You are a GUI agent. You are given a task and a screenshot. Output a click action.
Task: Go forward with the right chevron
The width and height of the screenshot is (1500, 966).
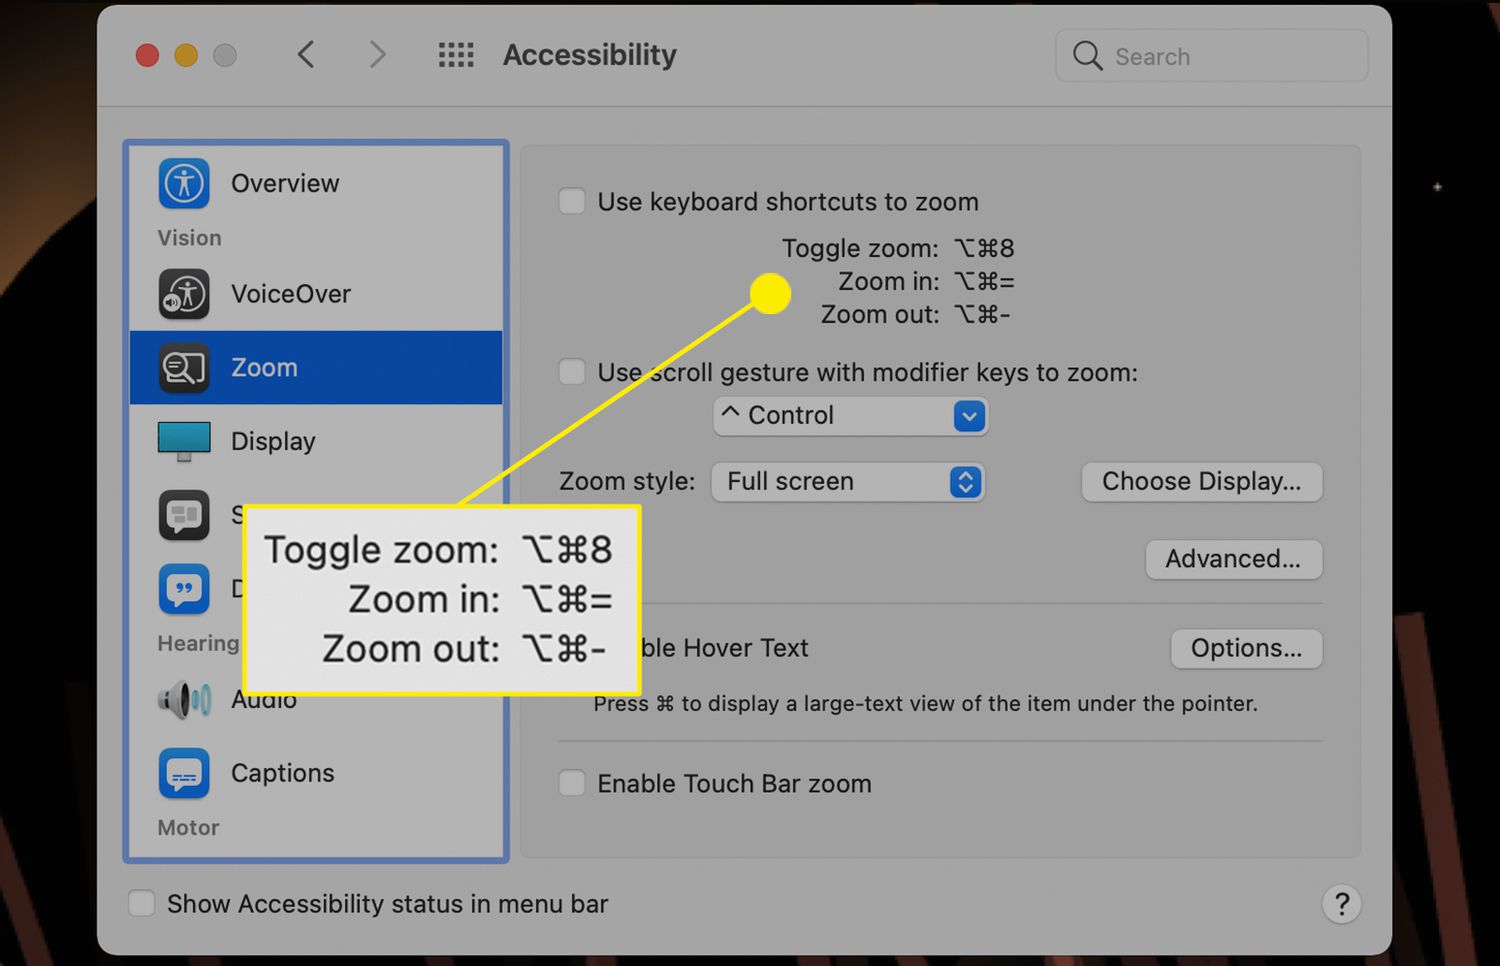[377, 55]
